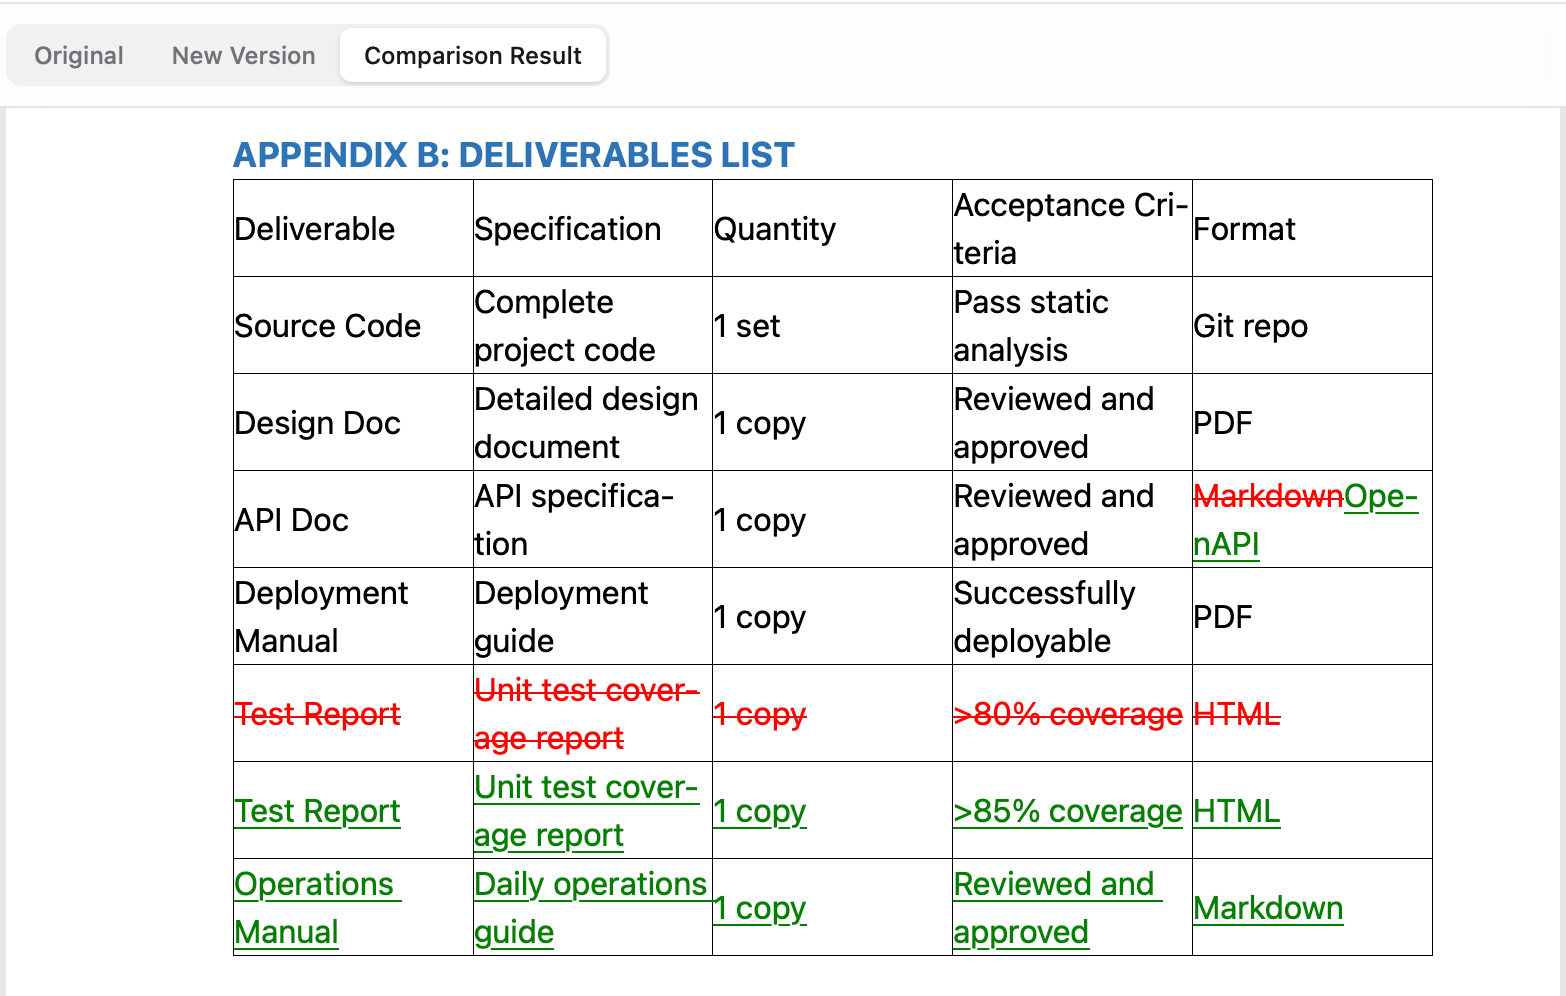The width and height of the screenshot is (1566, 996).
Task: Click the Complete project code cell
Action: (x=593, y=326)
